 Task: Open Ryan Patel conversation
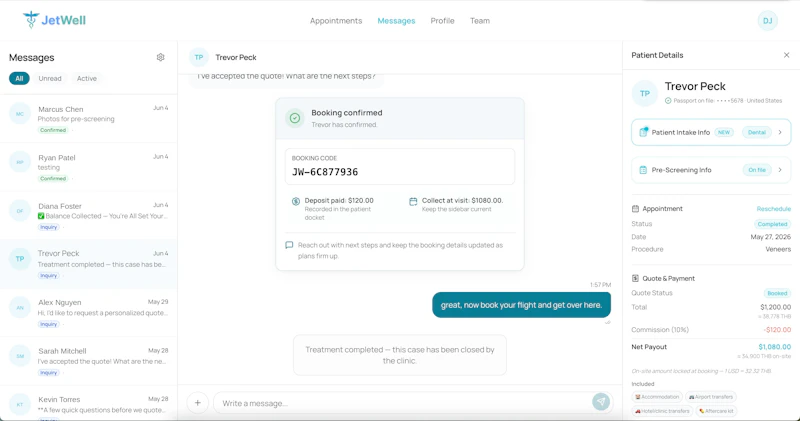click(89, 167)
